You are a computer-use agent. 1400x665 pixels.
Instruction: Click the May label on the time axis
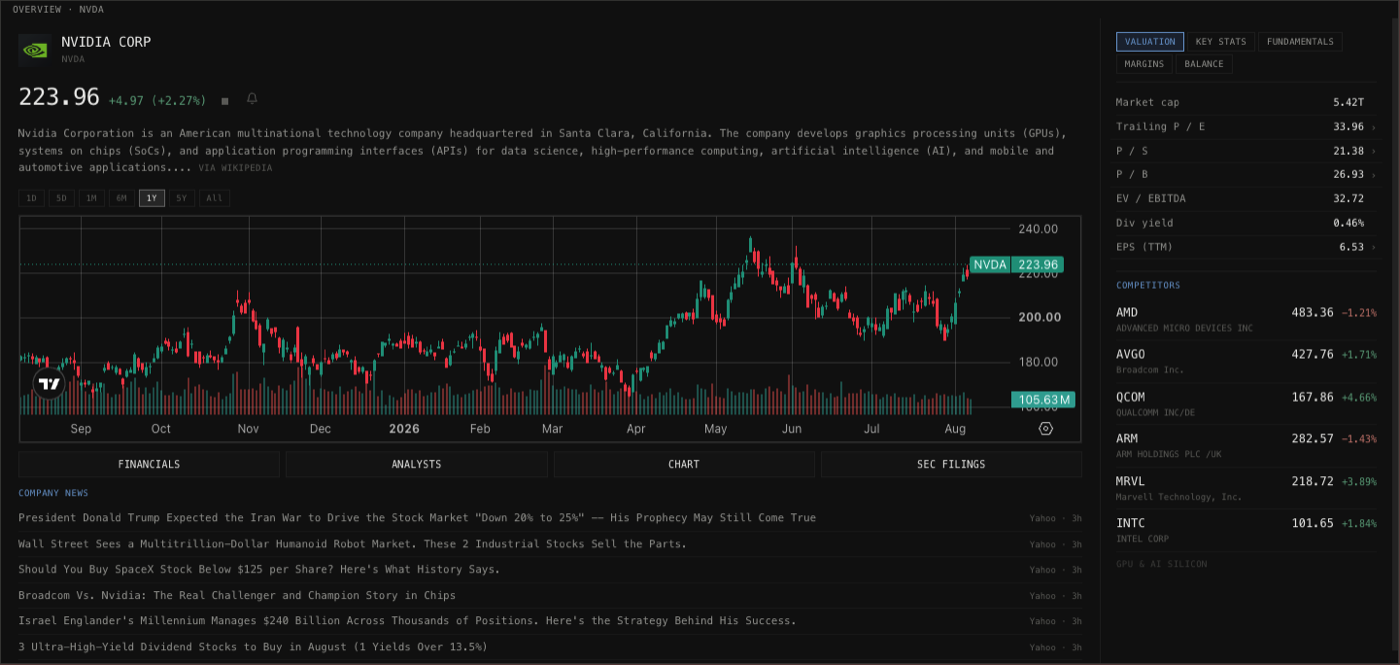715,429
